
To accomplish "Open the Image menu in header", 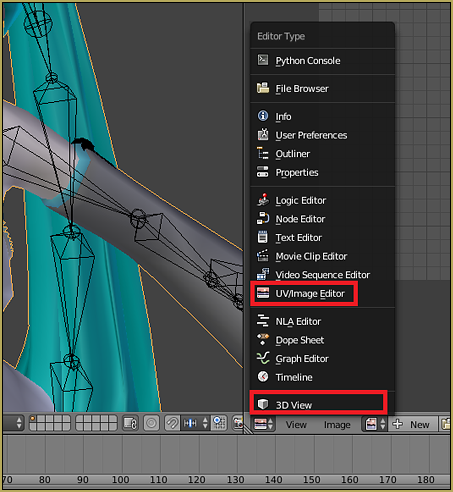I will (x=337, y=425).
